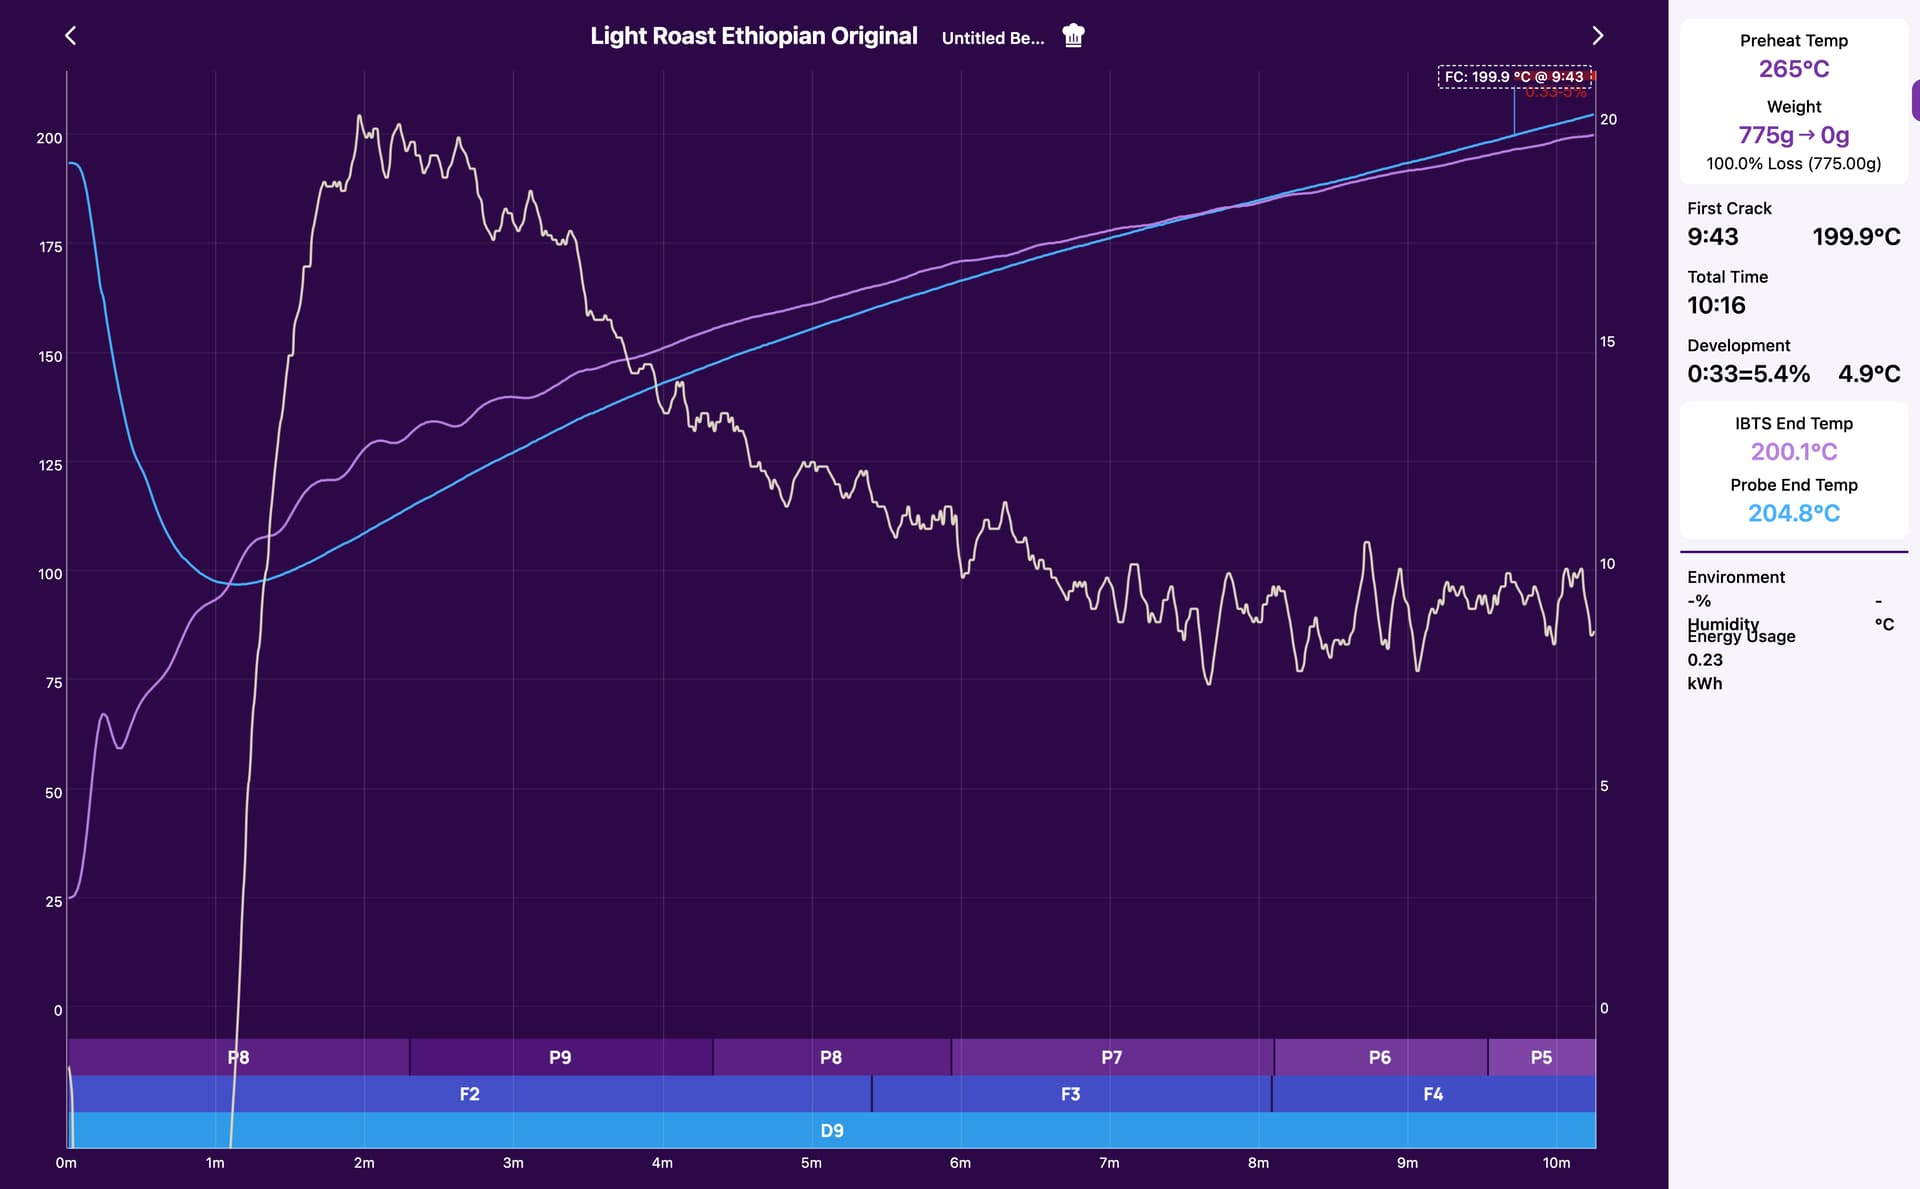1920x1189 pixels.
Task: Click the weight 775g → 0g value
Action: pos(1794,135)
